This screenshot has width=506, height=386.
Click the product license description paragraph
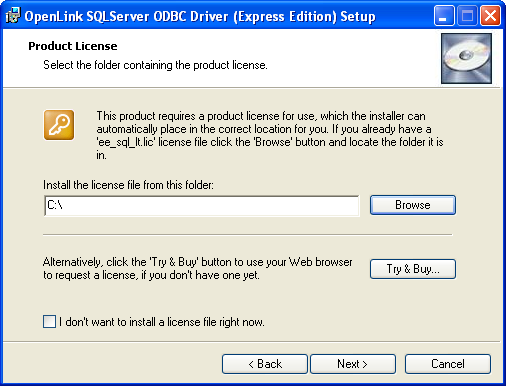click(x=270, y=135)
